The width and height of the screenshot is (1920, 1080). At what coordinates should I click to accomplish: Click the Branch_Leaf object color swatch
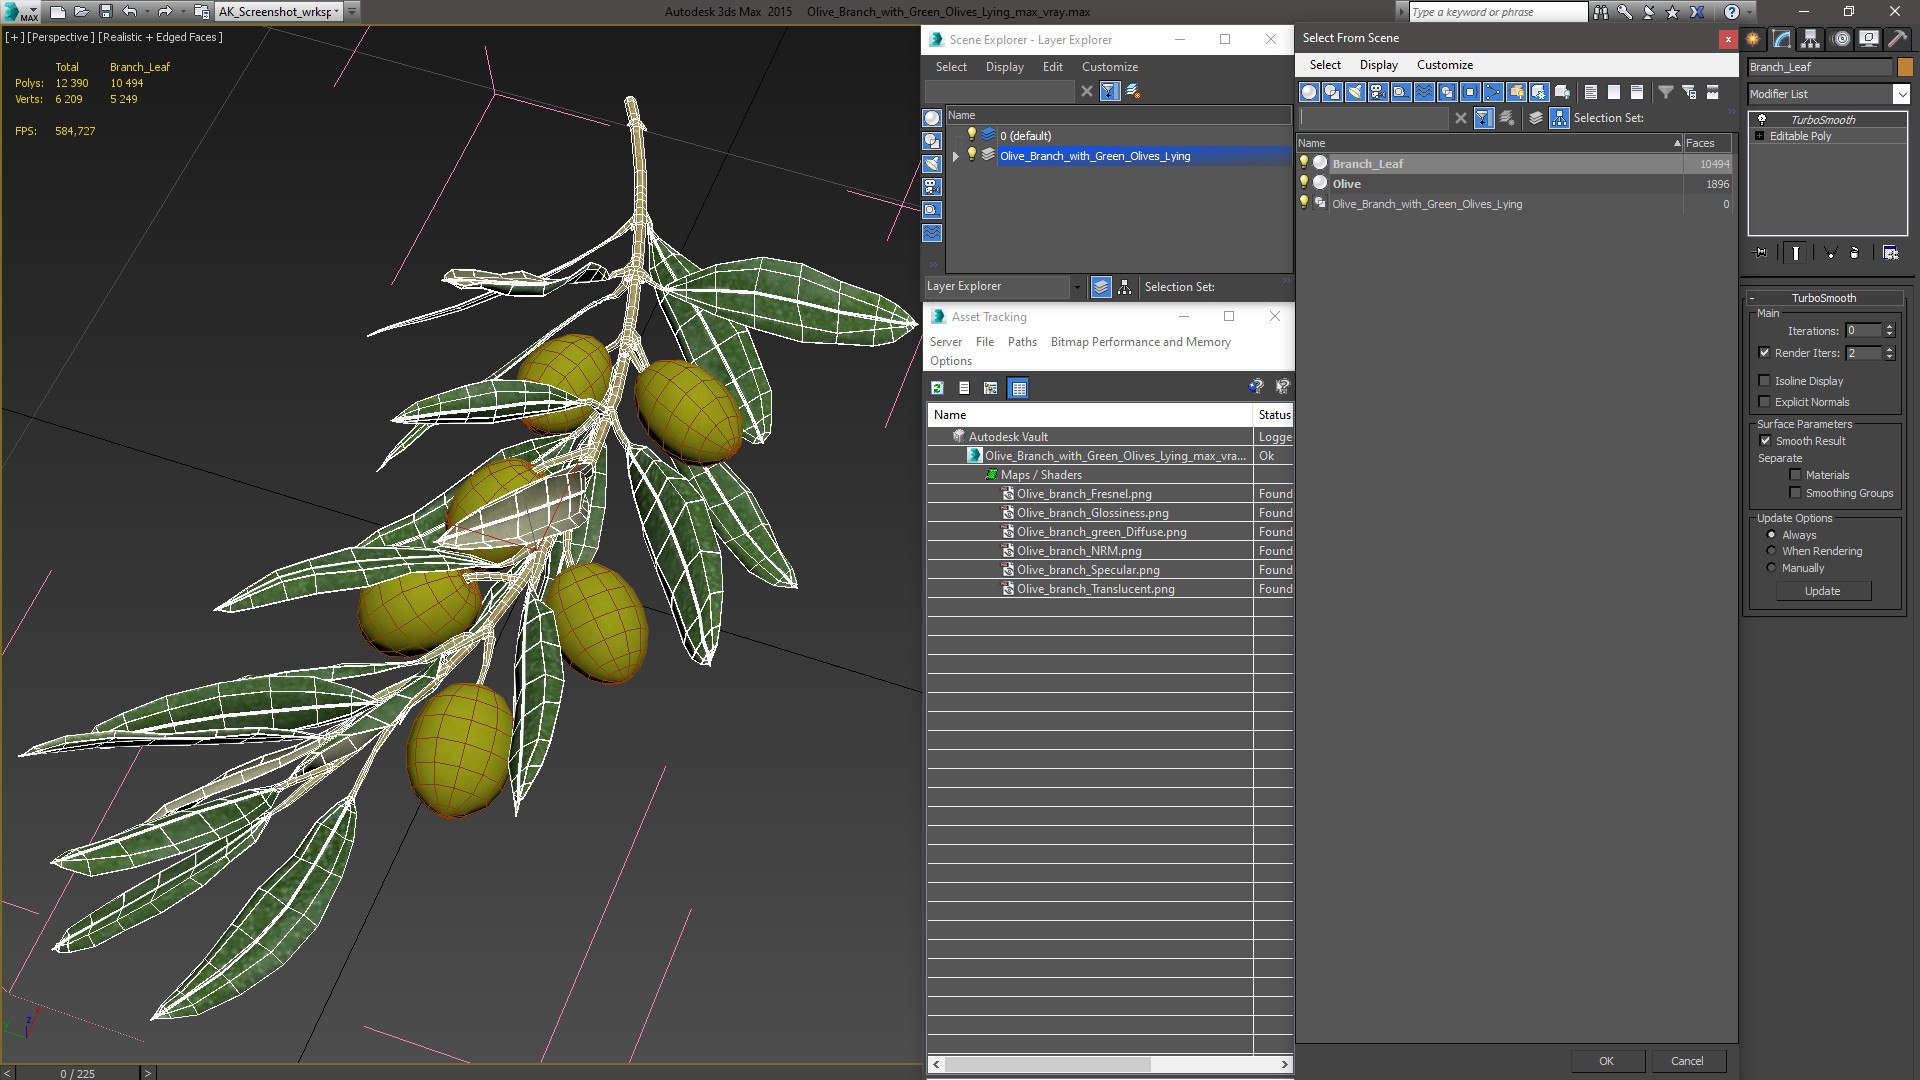point(1905,67)
